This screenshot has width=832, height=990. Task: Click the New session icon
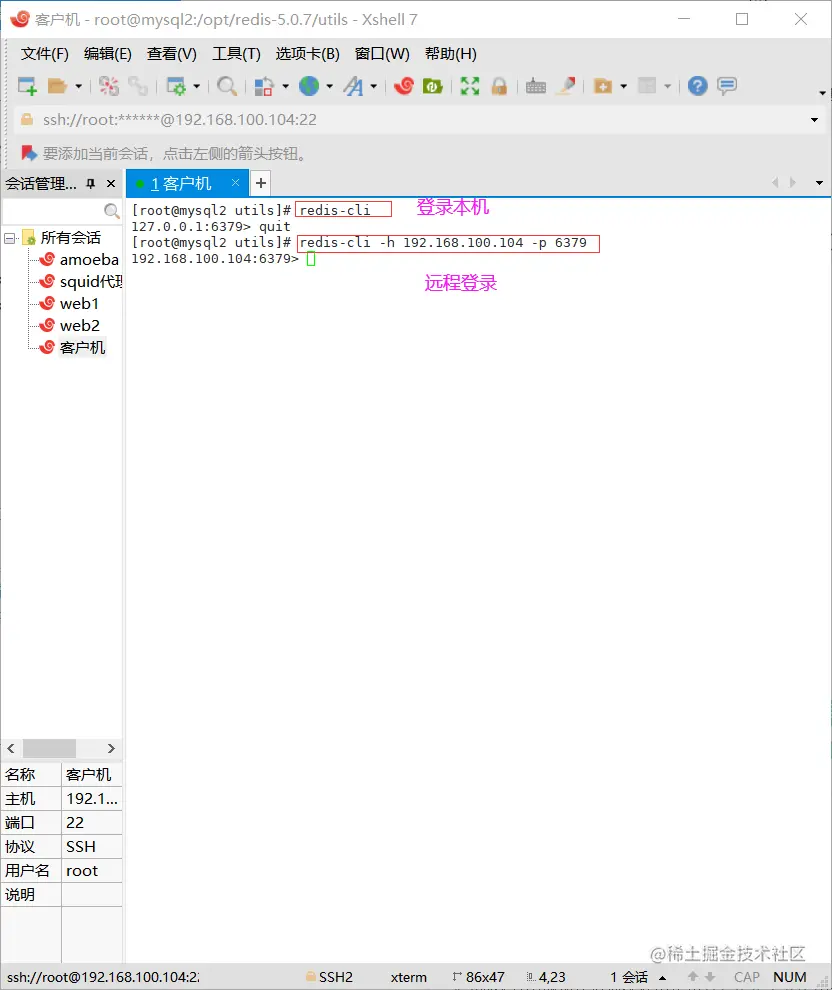[x=27, y=86]
